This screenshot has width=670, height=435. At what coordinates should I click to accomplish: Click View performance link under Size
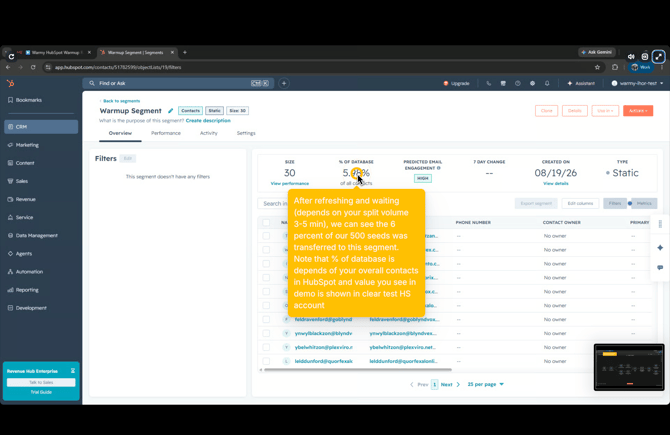[x=290, y=183]
